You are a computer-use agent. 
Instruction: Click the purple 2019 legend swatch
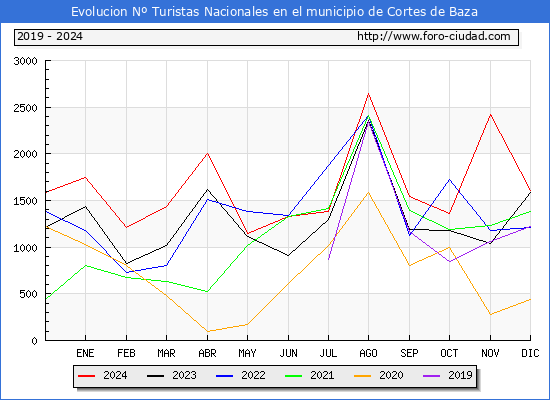pos(431,376)
